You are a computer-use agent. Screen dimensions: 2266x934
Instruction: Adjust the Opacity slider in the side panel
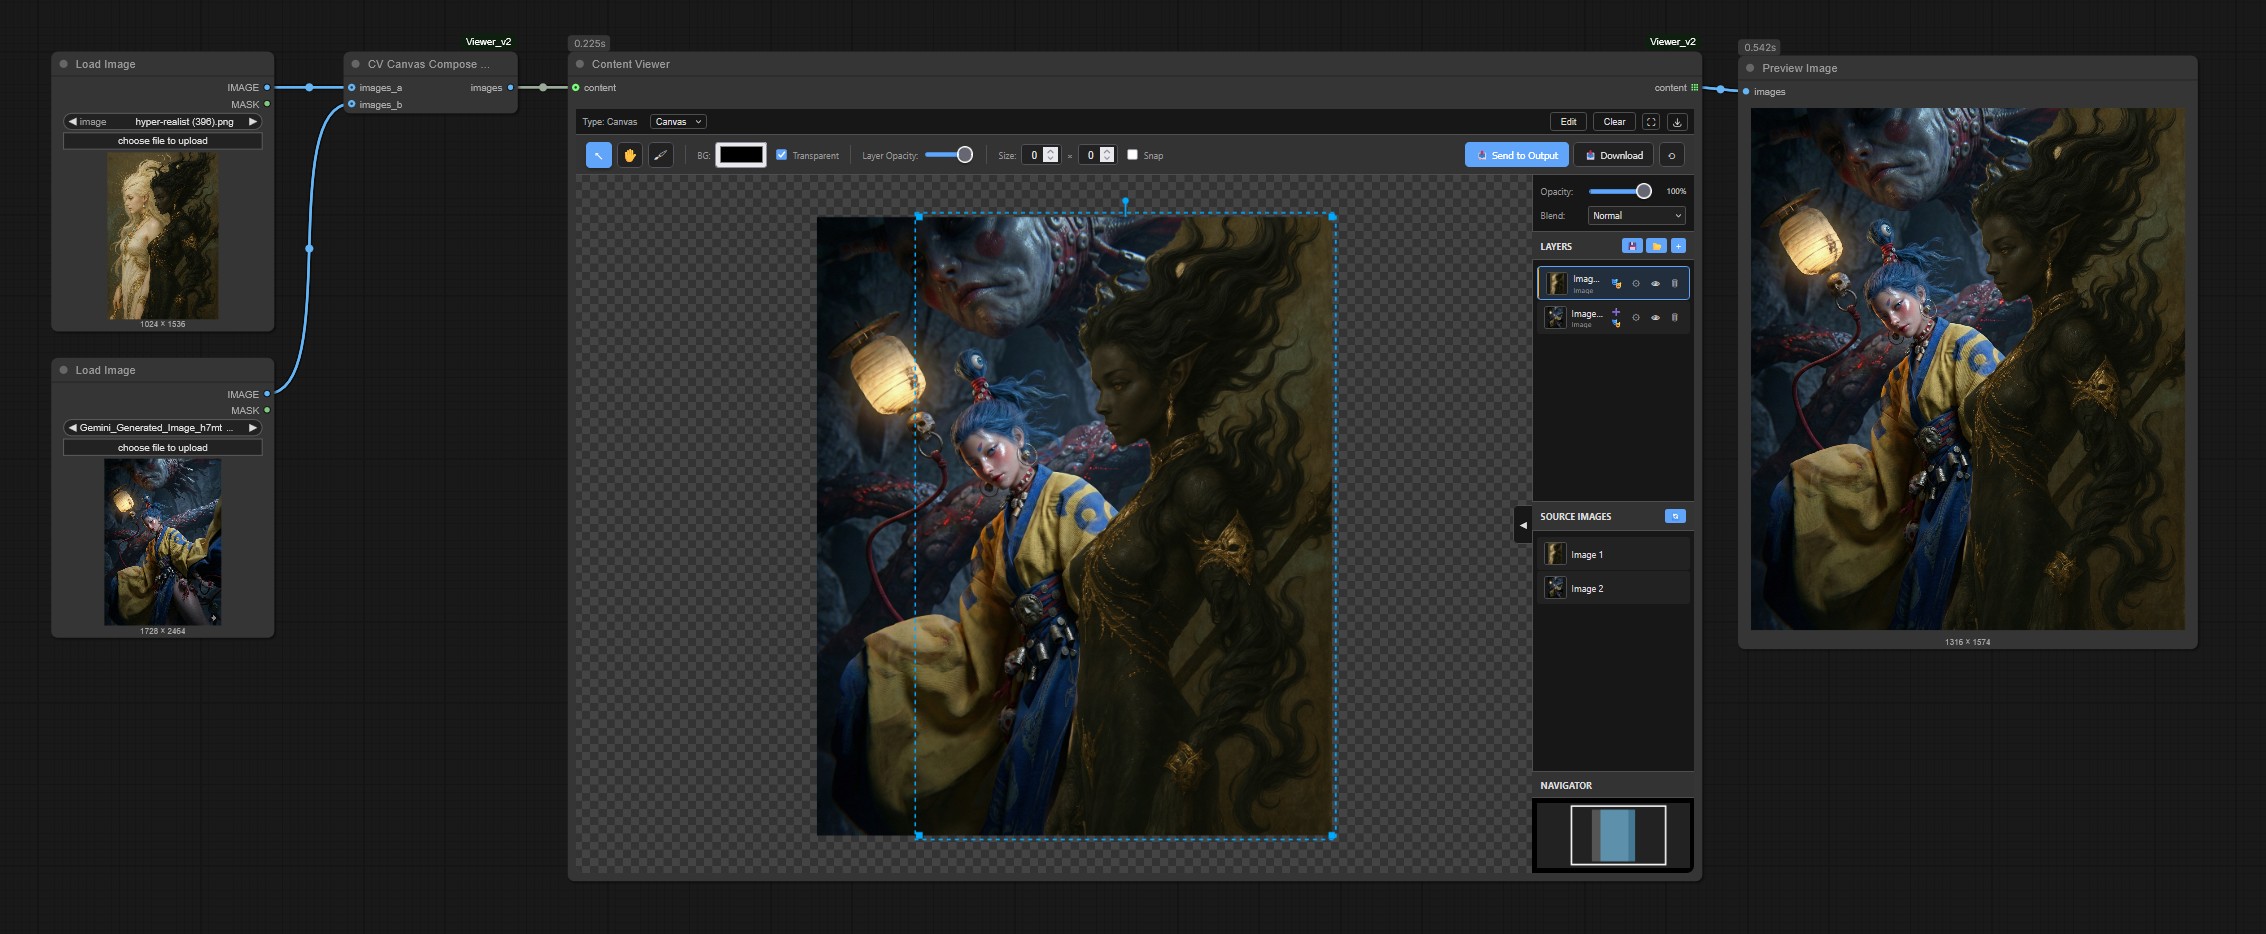click(x=1620, y=191)
